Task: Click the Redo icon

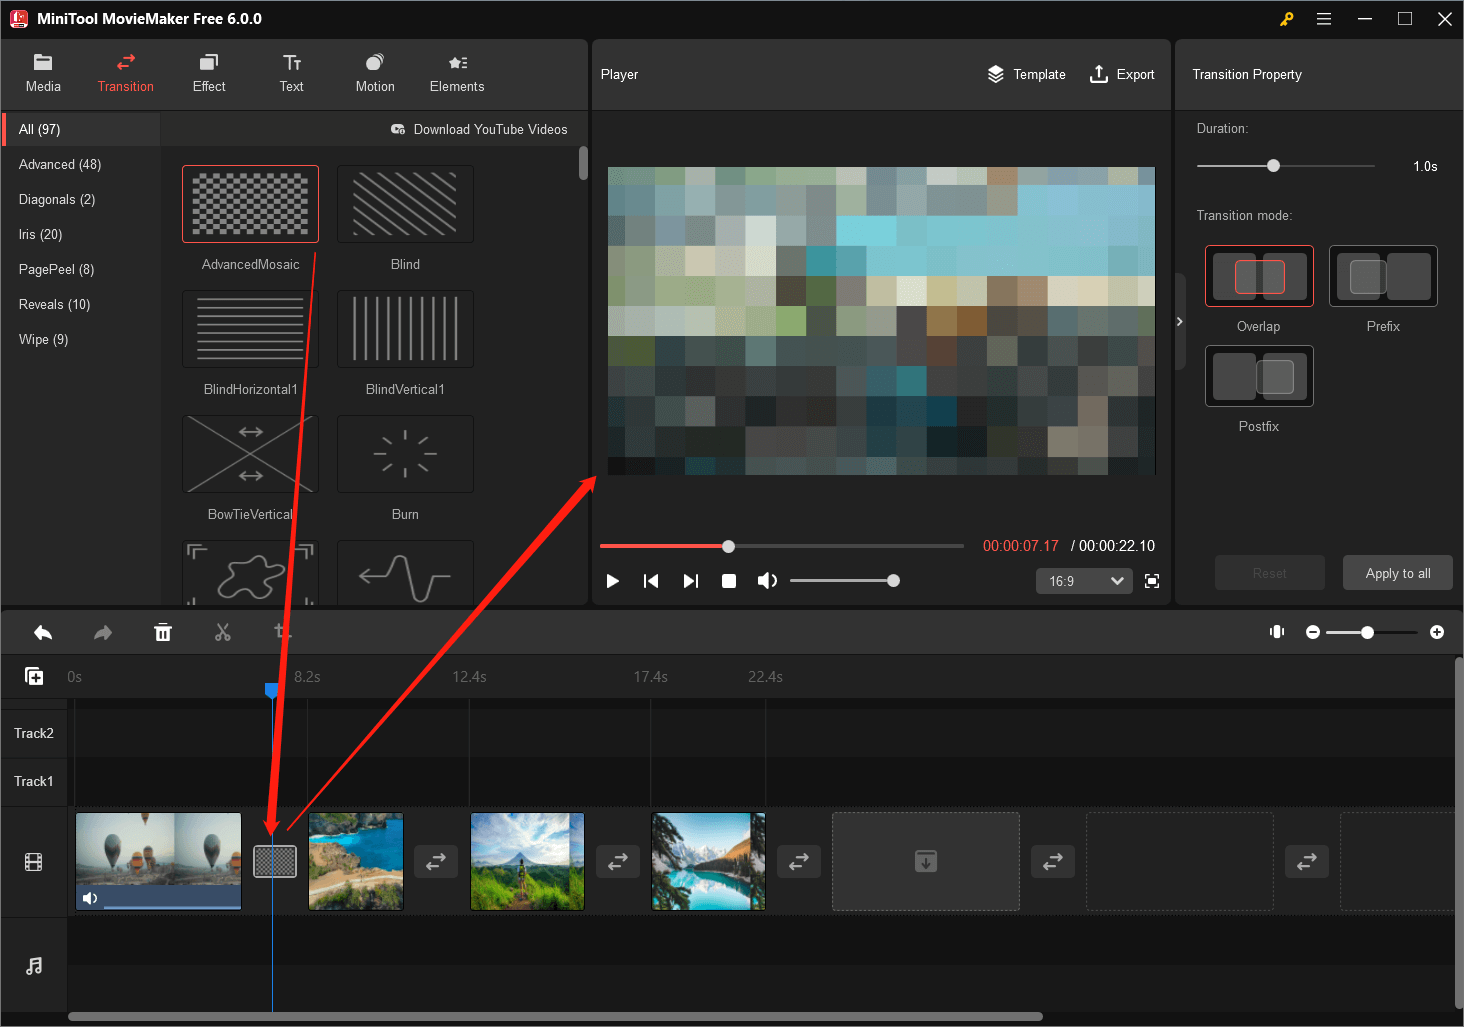Action: pyautogui.click(x=102, y=632)
